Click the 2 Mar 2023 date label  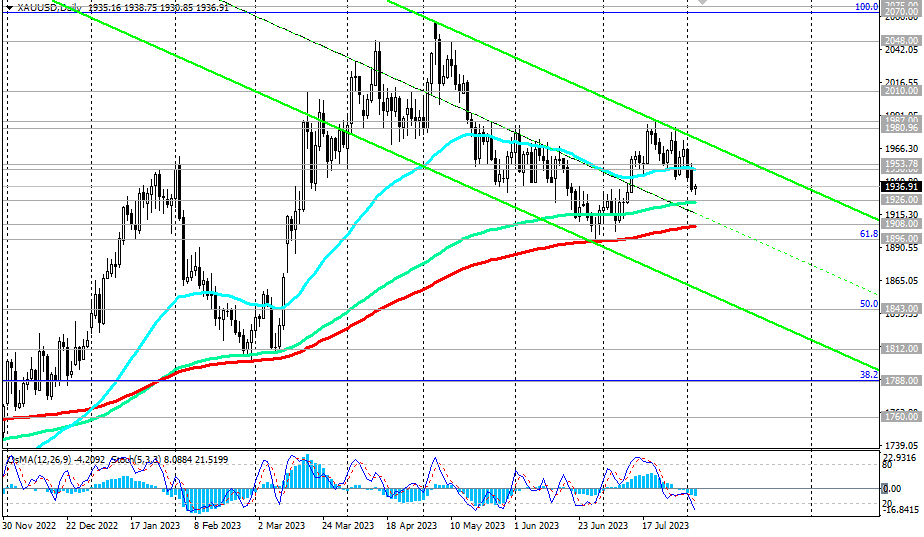pyautogui.click(x=280, y=524)
